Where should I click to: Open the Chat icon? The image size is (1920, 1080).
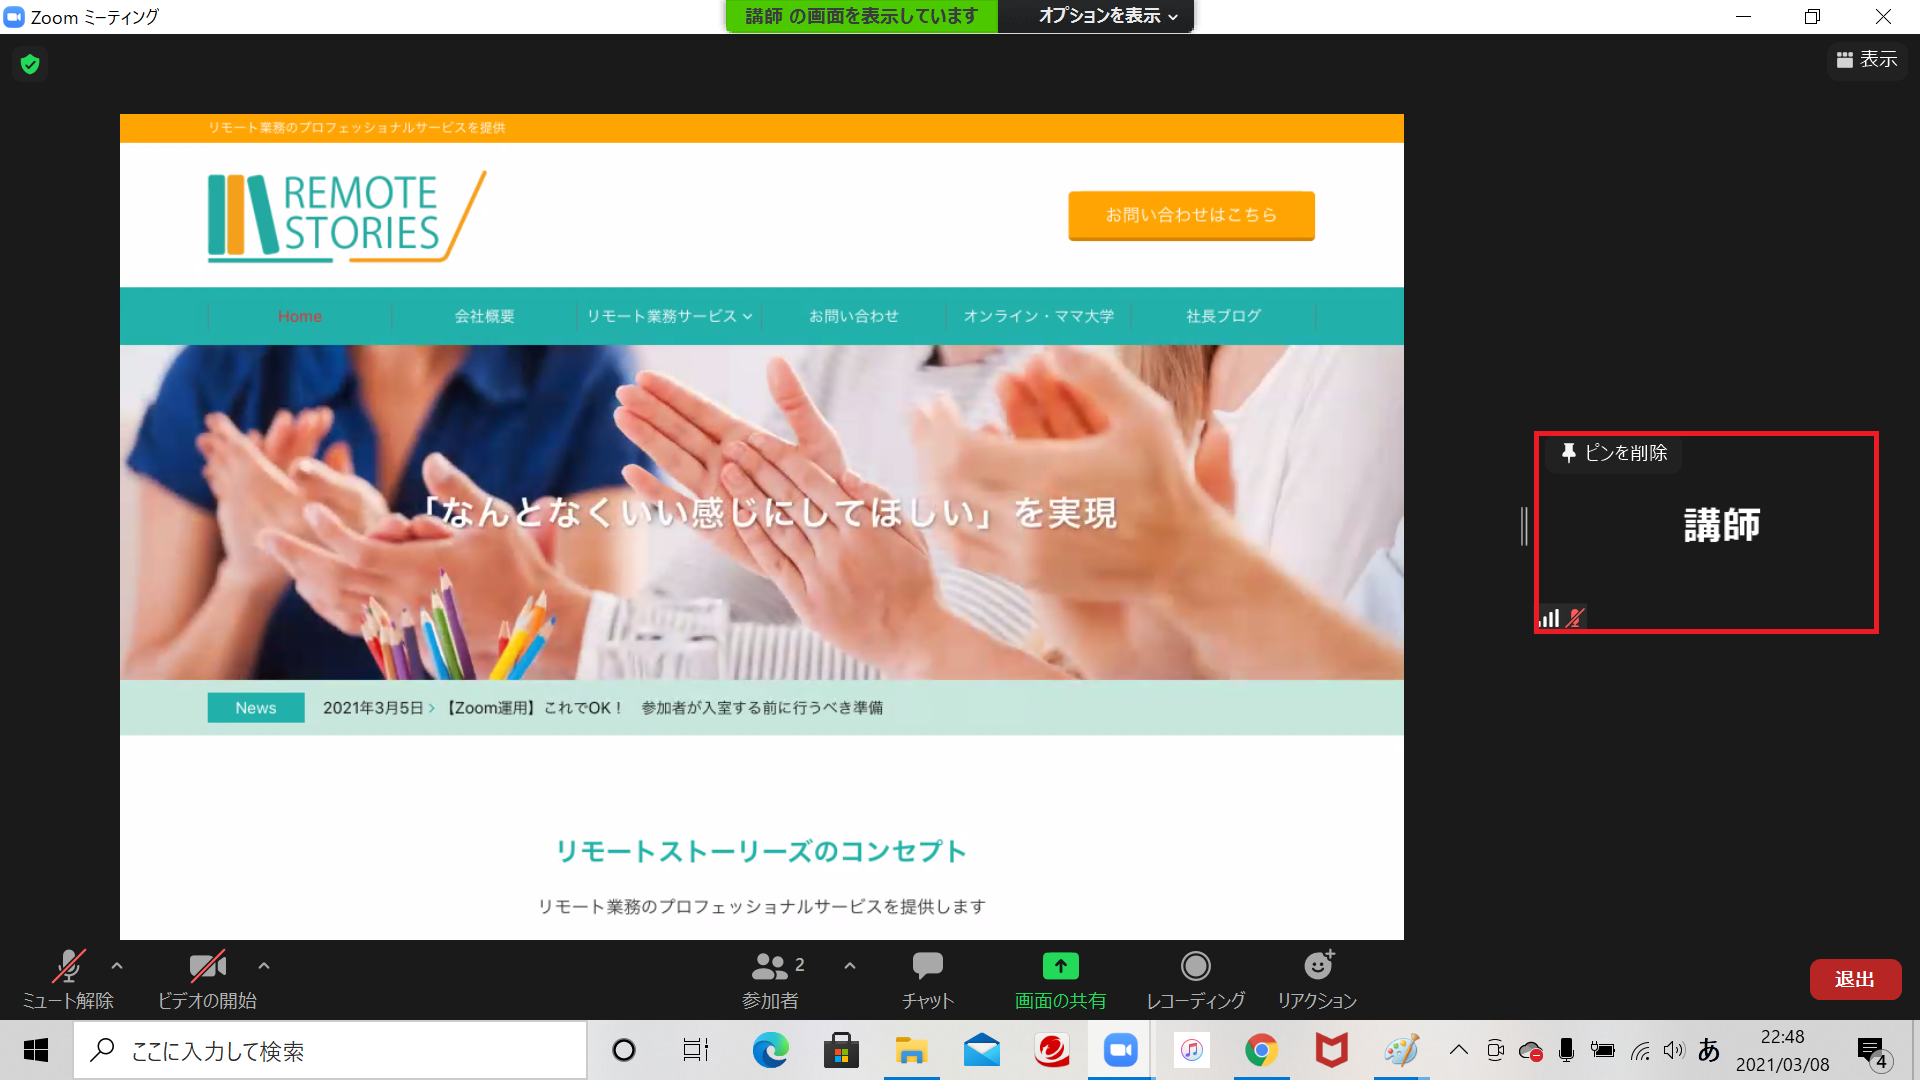click(x=927, y=967)
